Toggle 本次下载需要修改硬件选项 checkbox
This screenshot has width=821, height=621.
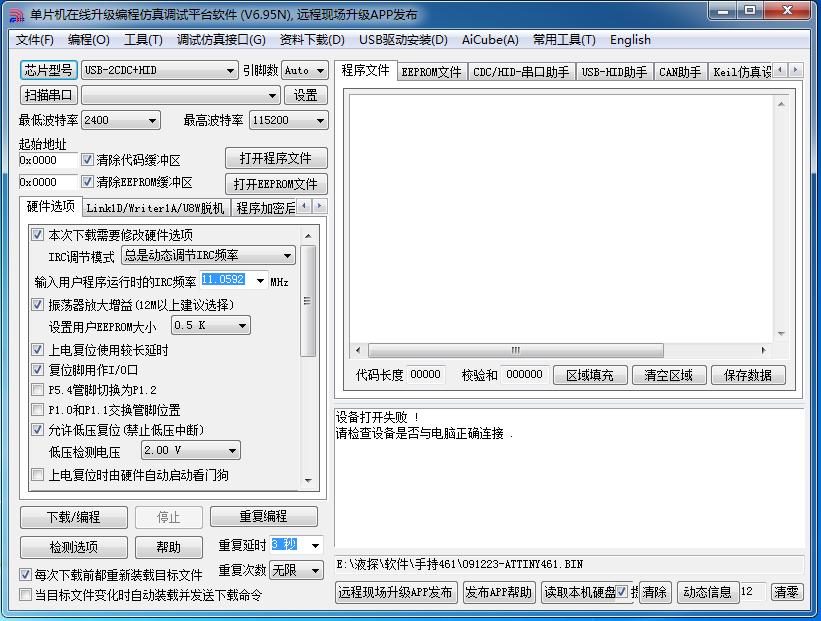pyautogui.click(x=37, y=235)
